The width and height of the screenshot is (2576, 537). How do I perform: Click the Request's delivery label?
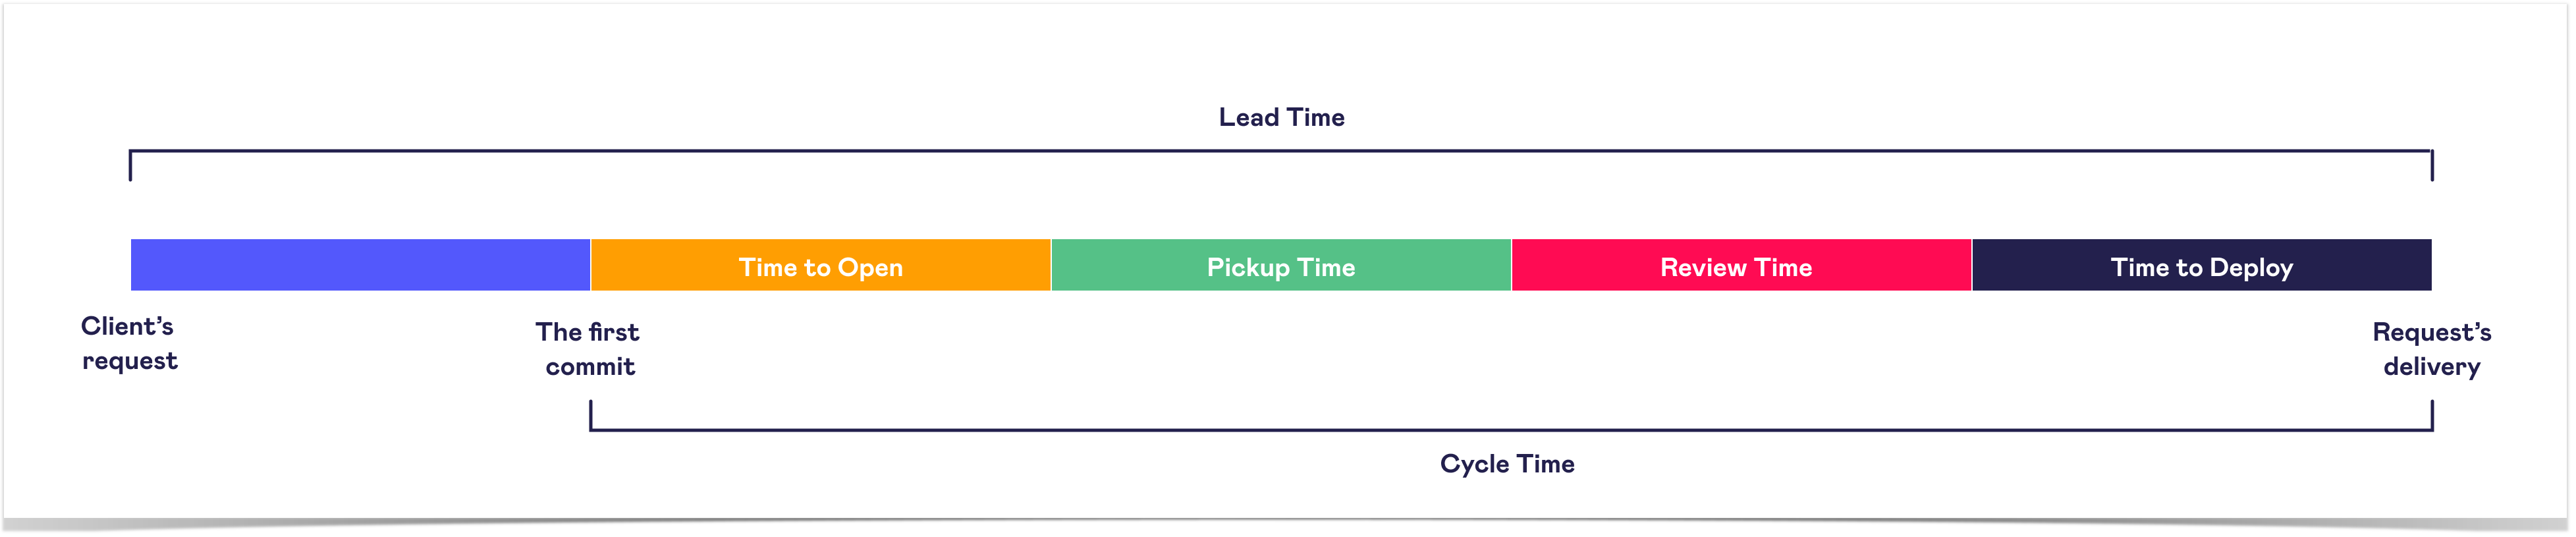pos(2432,349)
